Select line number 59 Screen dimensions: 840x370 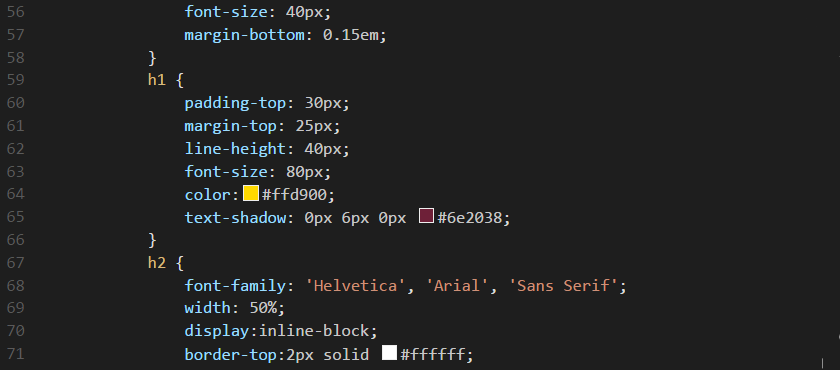point(16,80)
